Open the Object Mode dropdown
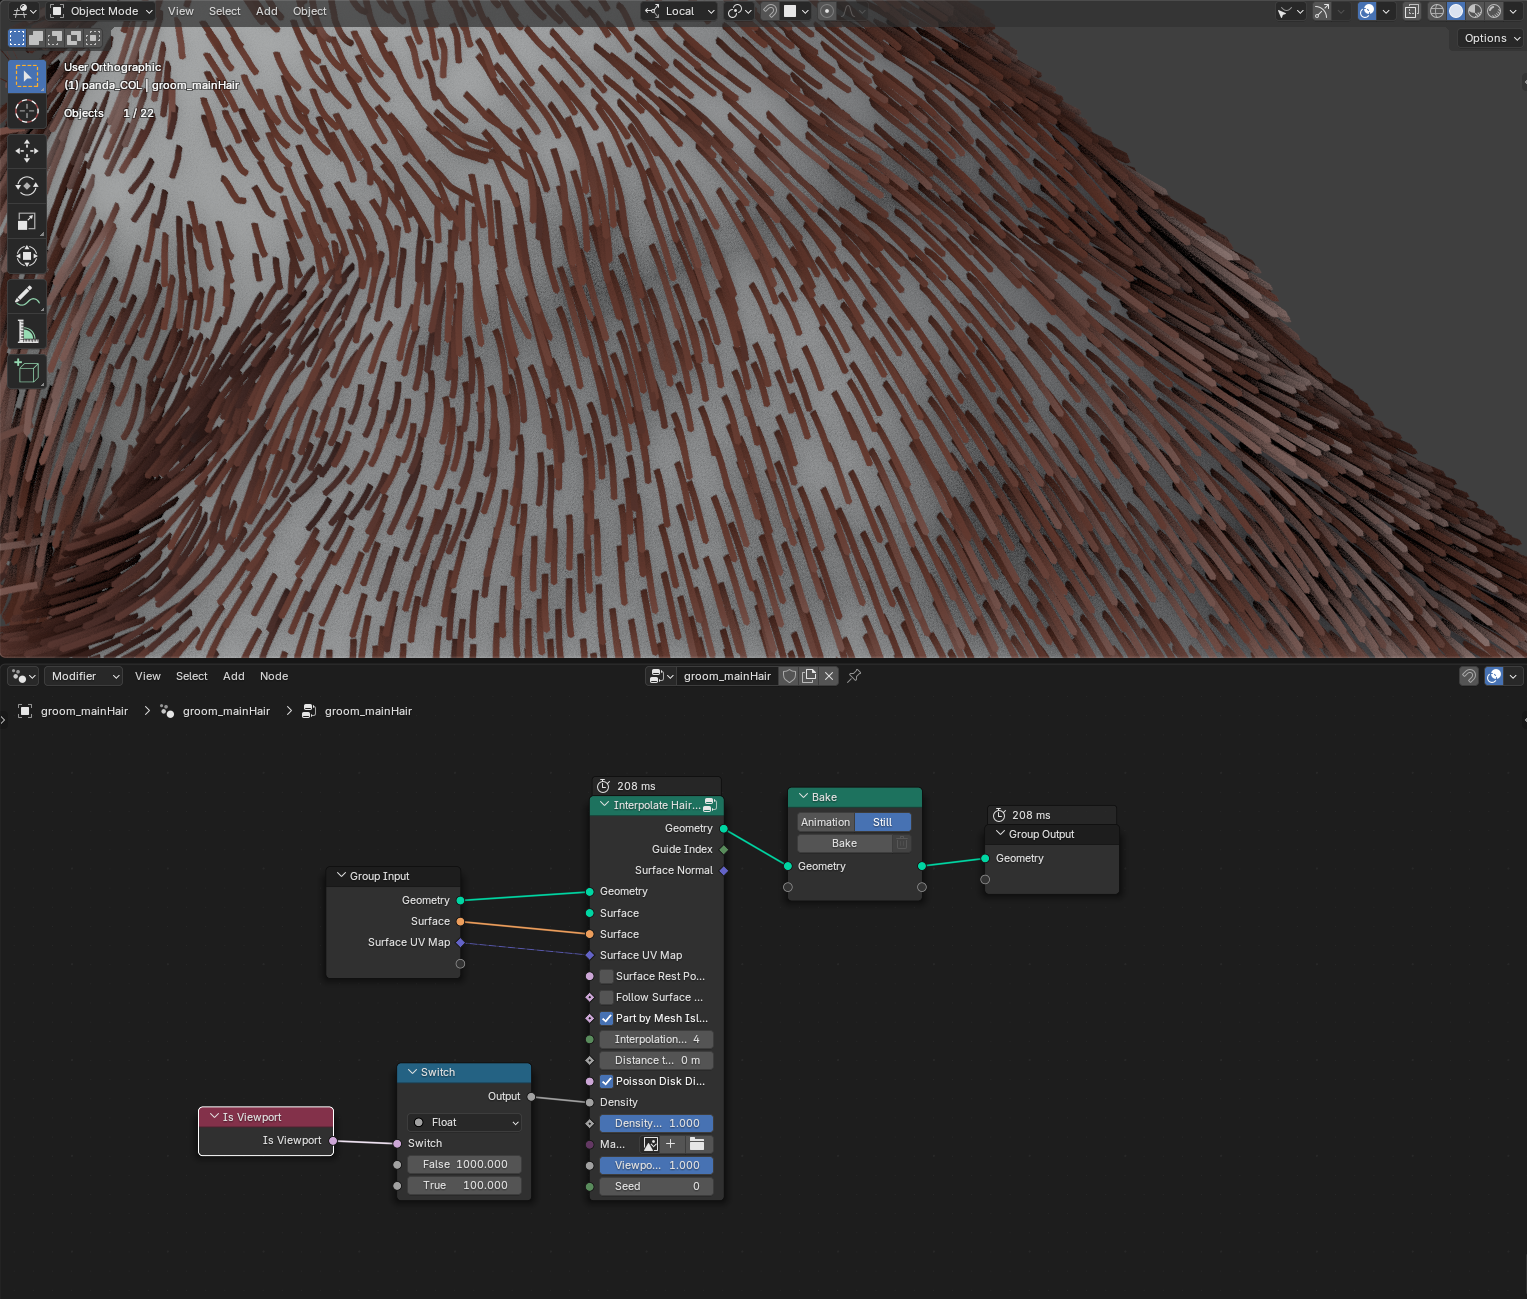This screenshot has width=1527, height=1299. 101,11
